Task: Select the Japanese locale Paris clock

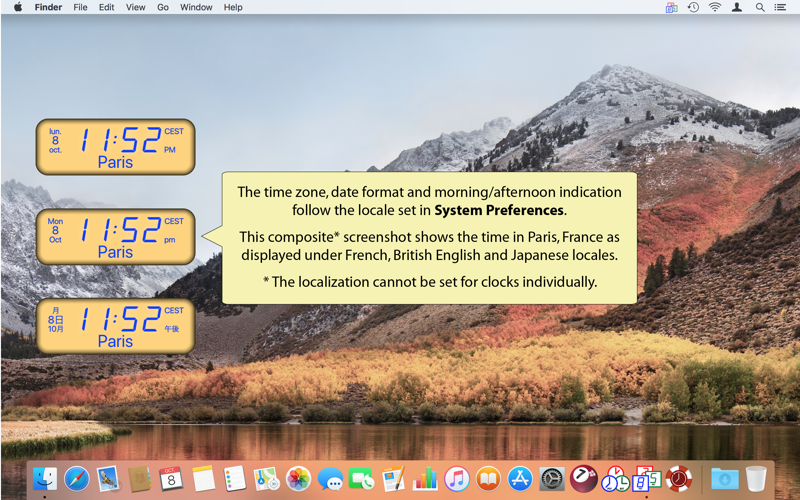Action: (115, 326)
